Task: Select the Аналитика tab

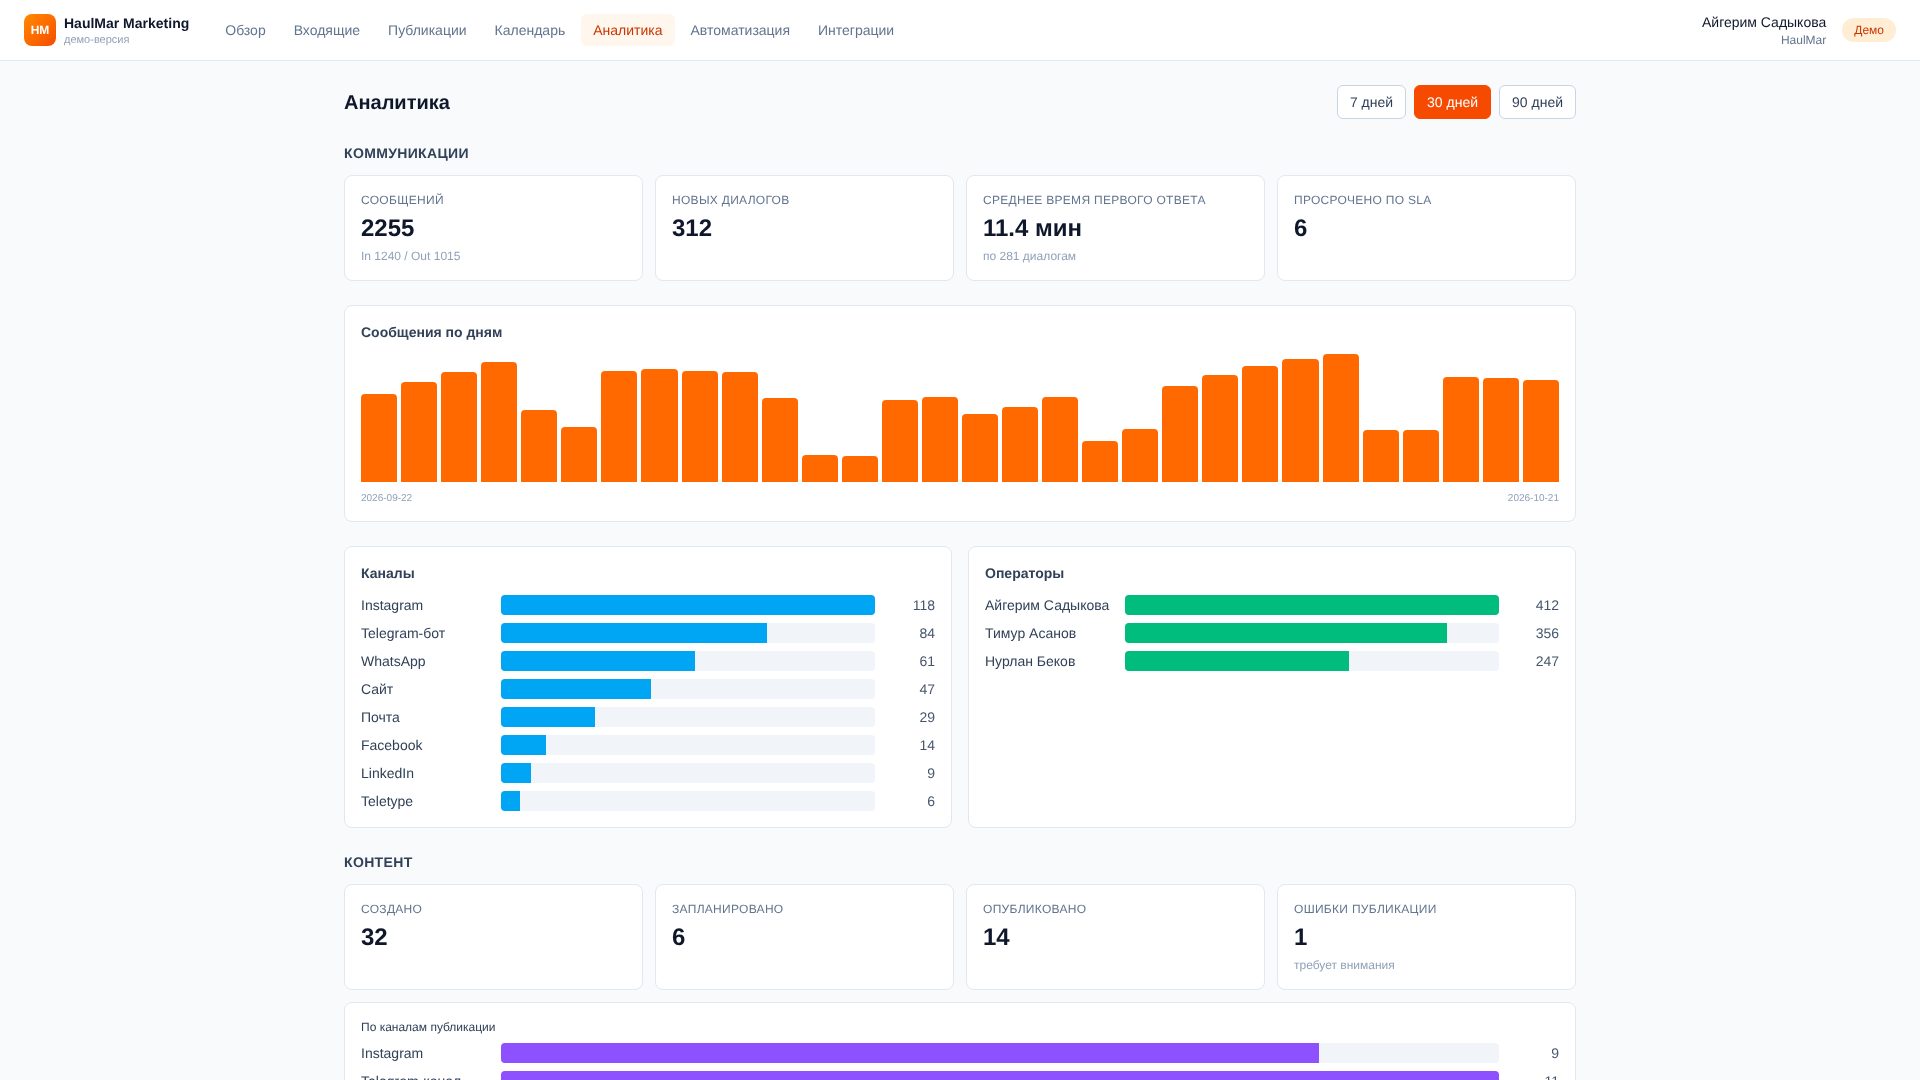Action: click(x=627, y=30)
